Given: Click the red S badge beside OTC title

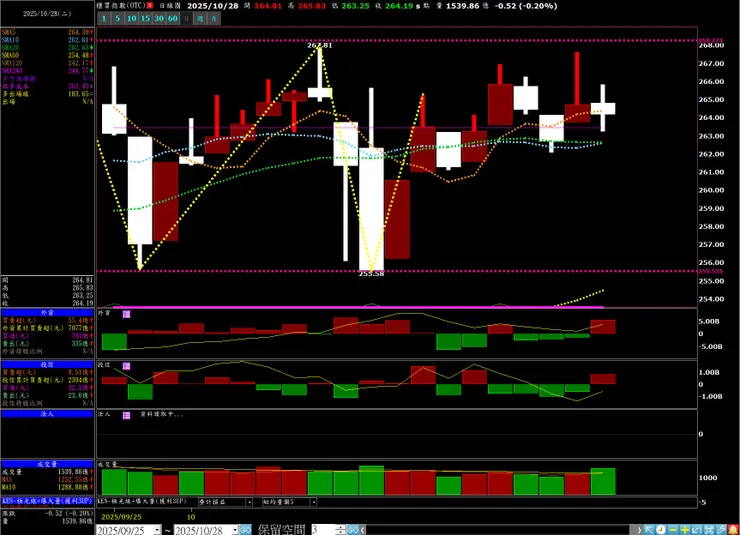Looking at the screenshot, I should pyautogui.click(x=150, y=6).
